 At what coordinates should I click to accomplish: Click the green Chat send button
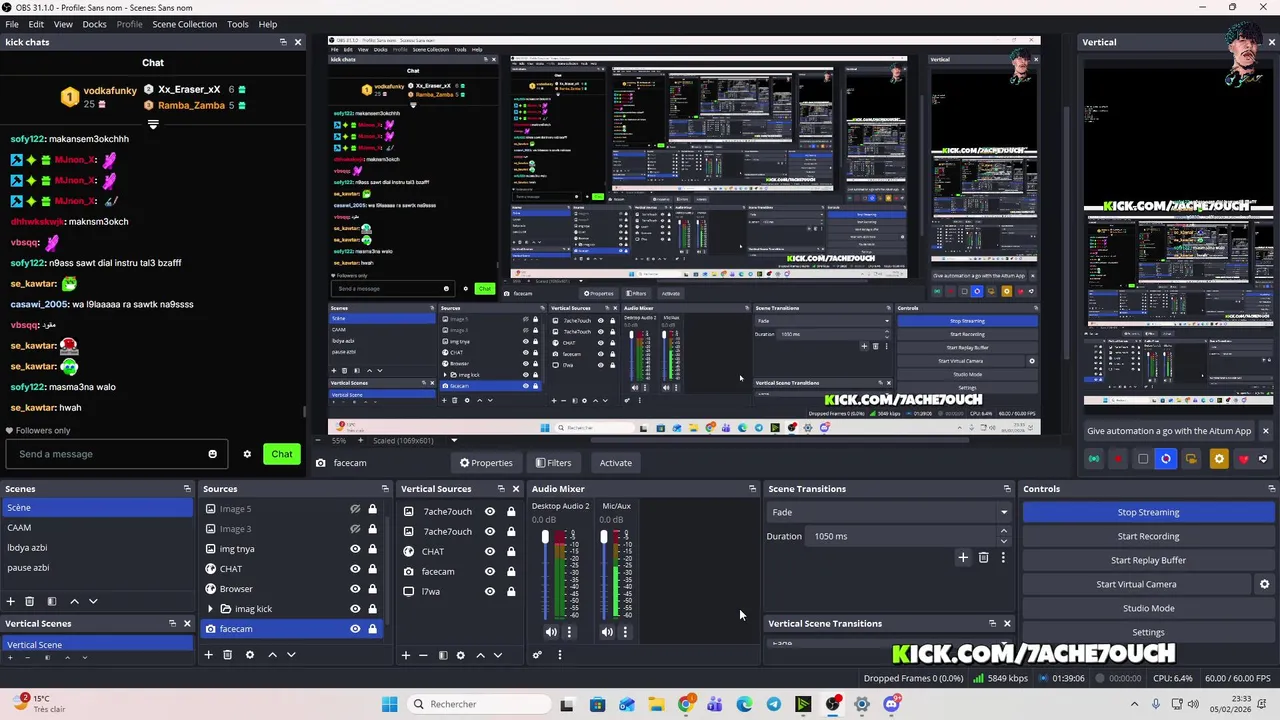pyautogui.click(x=282, y=454)
